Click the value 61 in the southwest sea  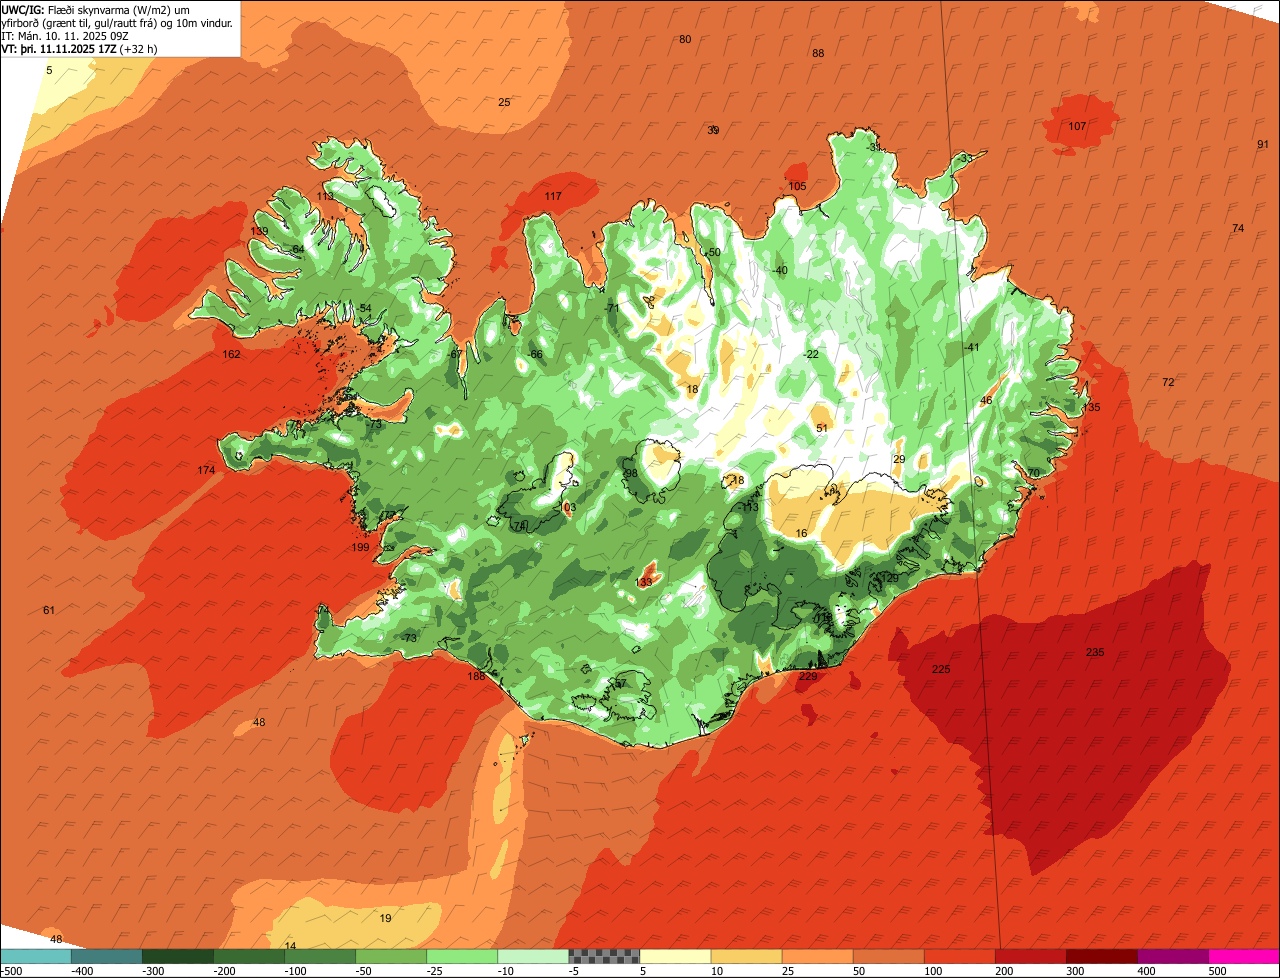(x=49, y=610)
